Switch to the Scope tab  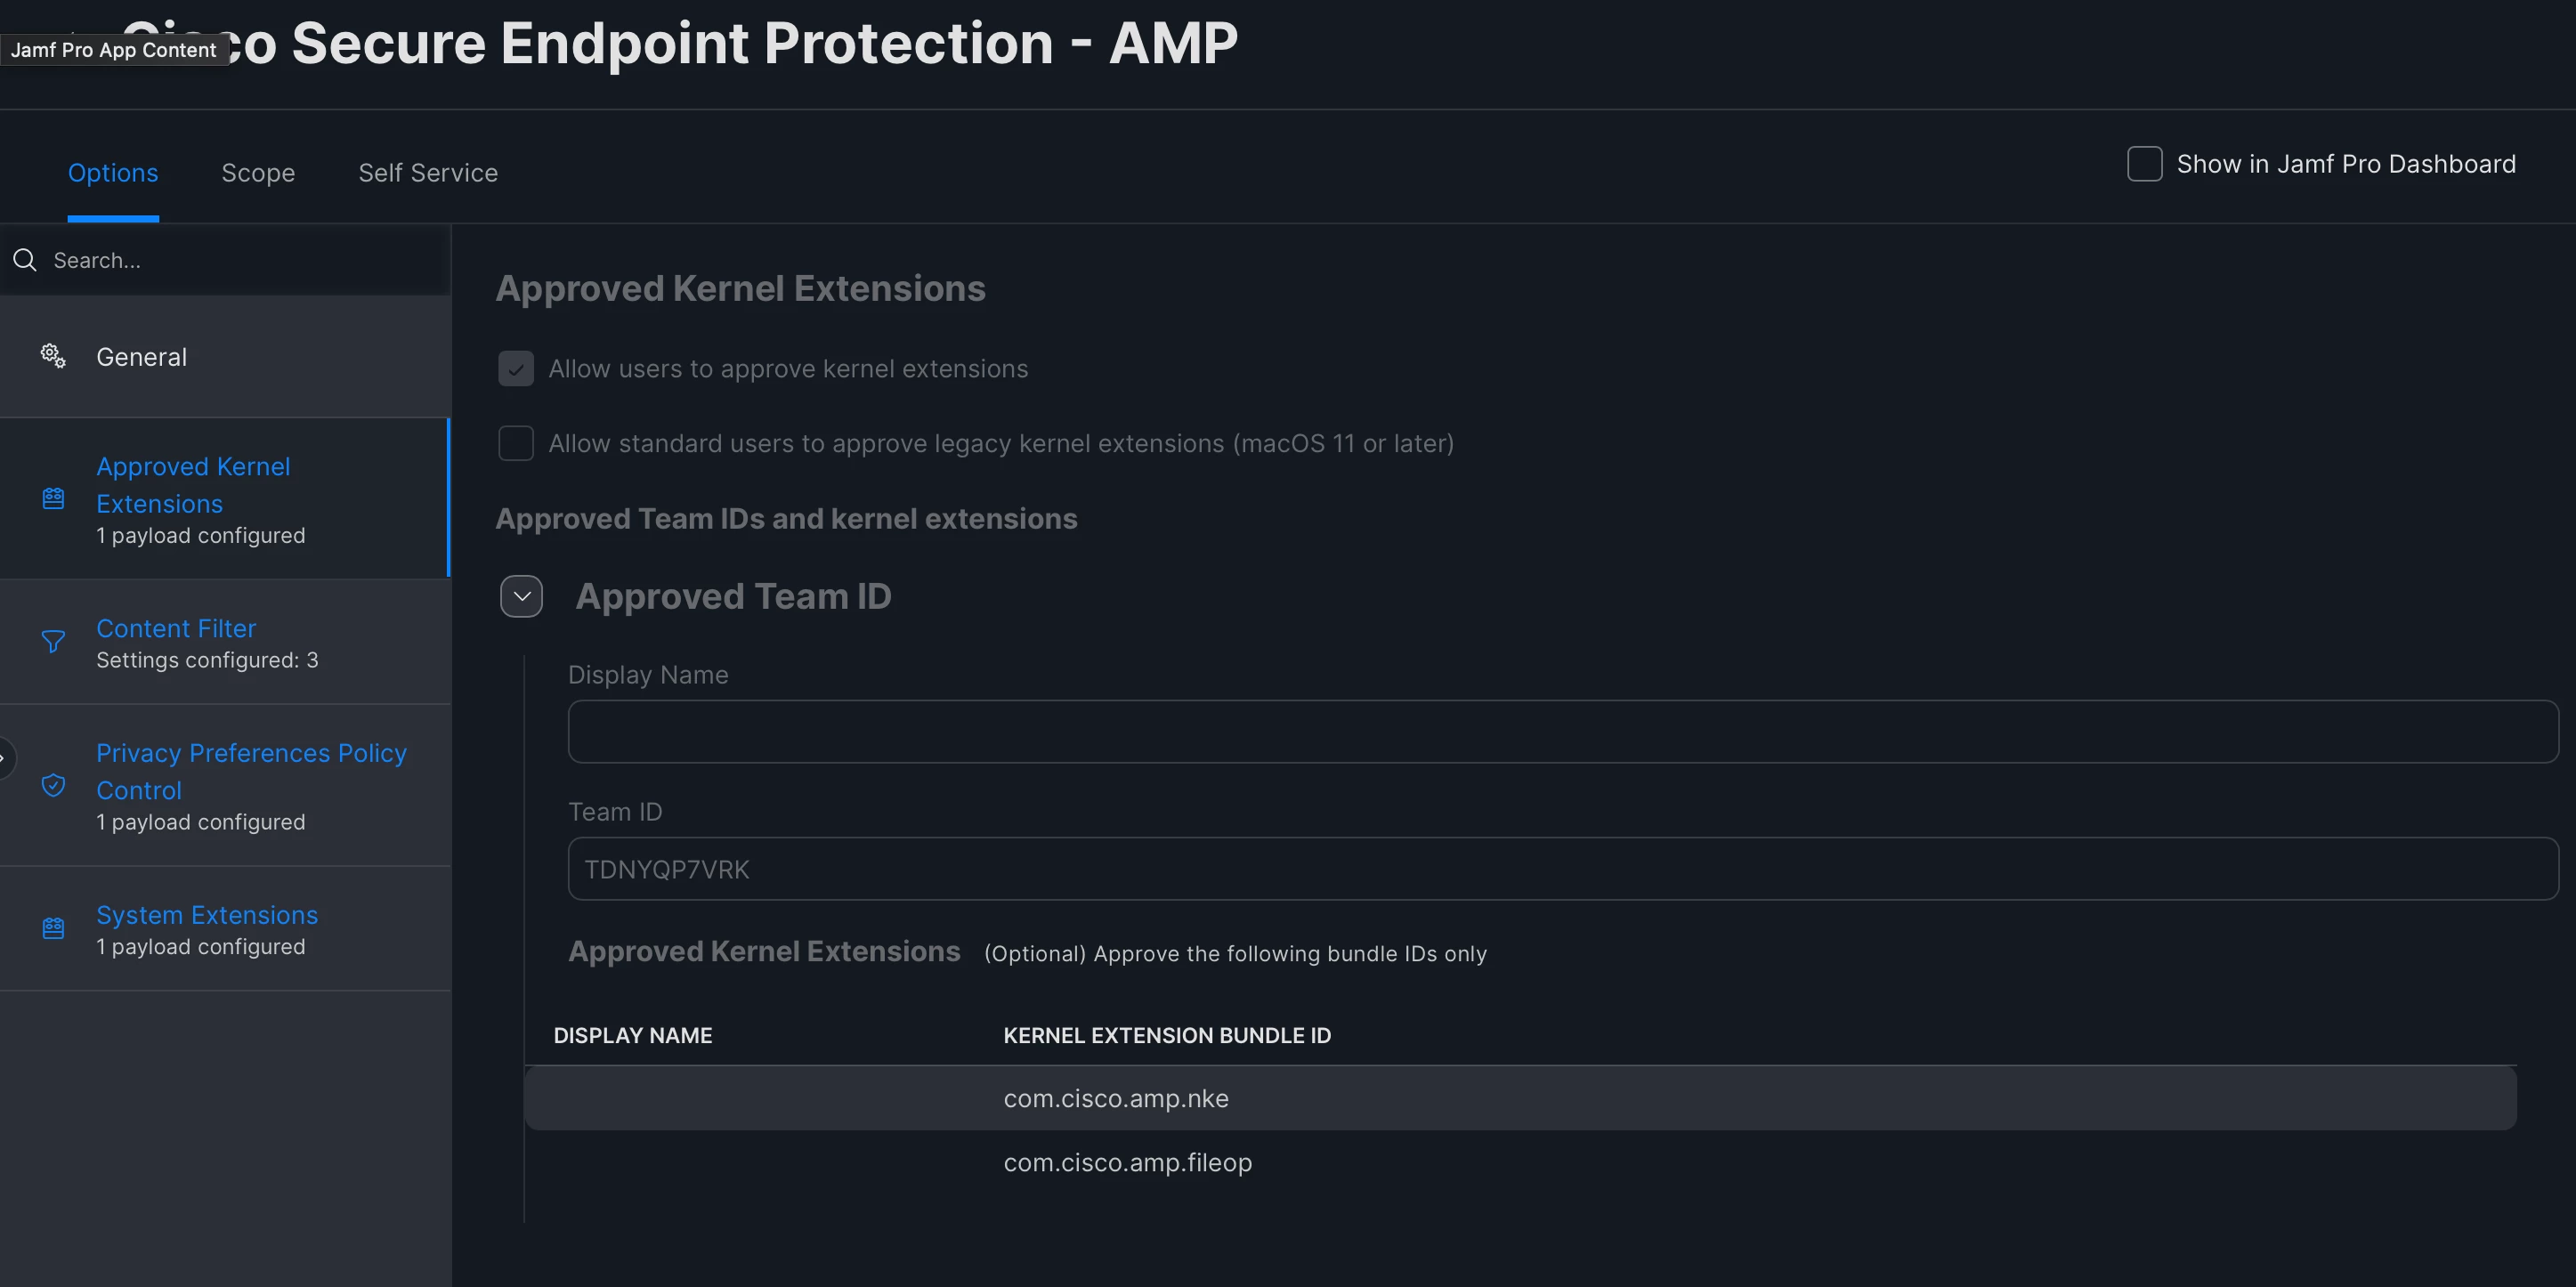258,173
